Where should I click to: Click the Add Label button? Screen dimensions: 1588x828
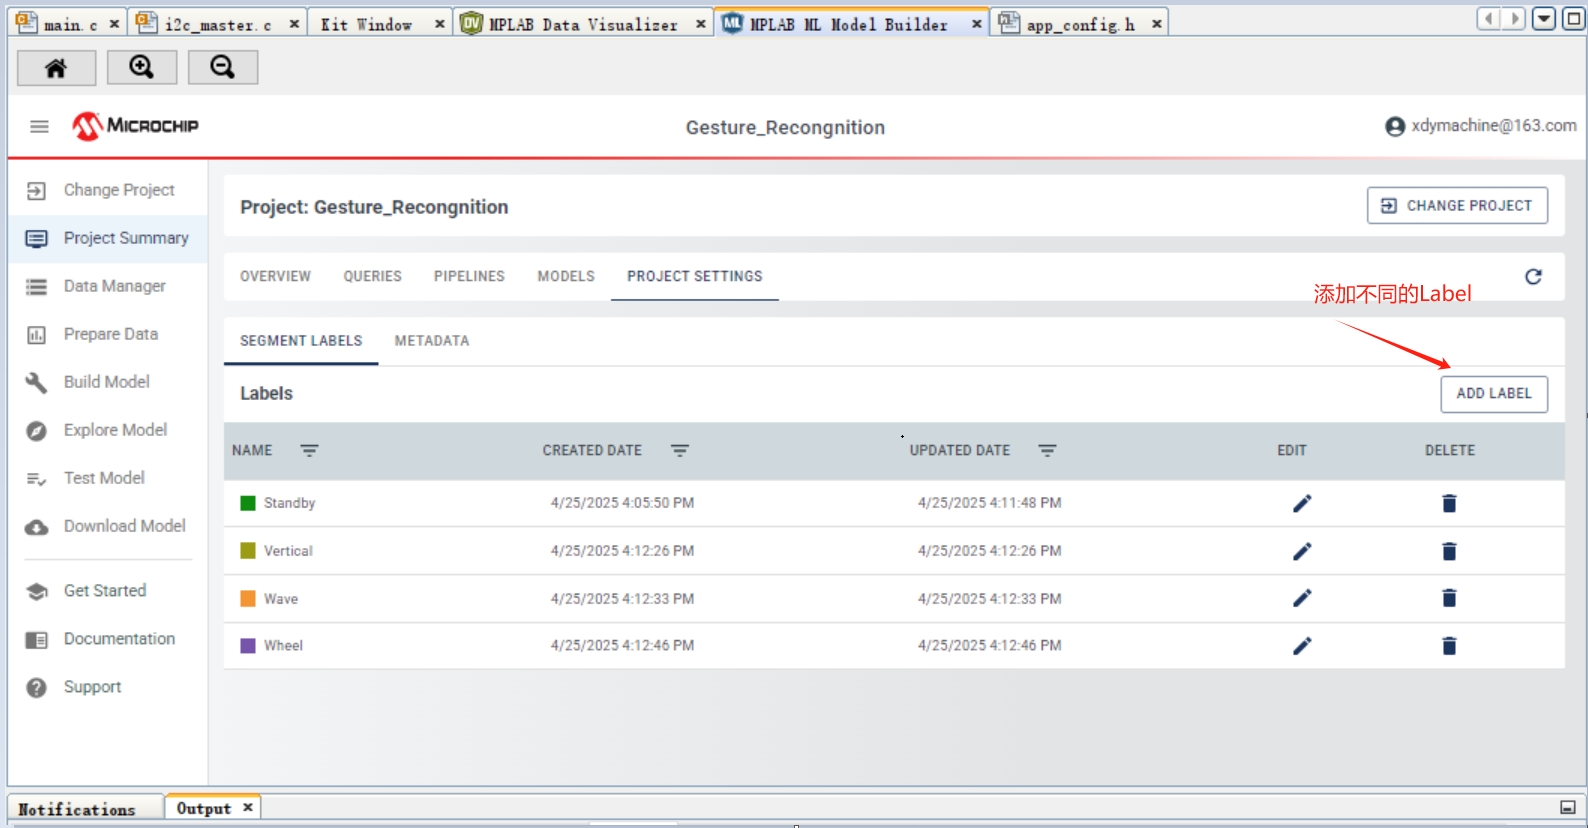(x=1494, y=394)
